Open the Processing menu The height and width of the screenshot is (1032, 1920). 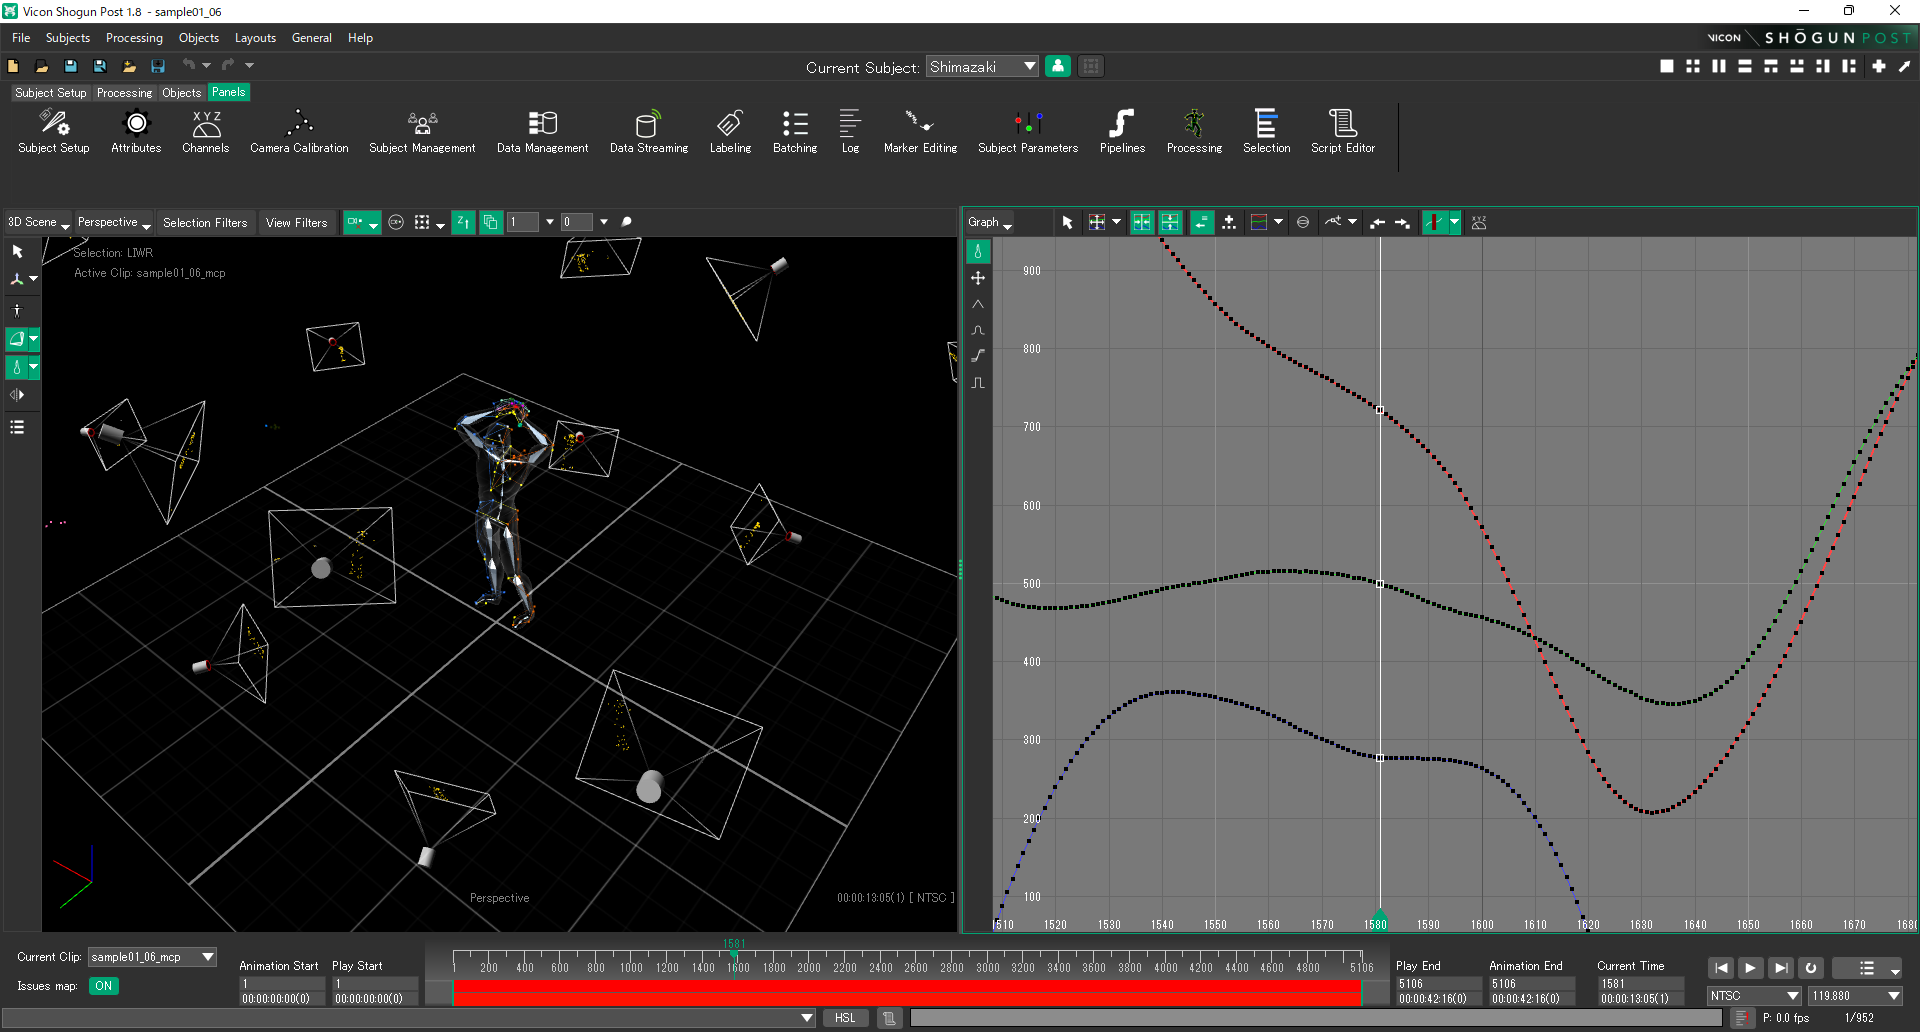click(134, 38)
